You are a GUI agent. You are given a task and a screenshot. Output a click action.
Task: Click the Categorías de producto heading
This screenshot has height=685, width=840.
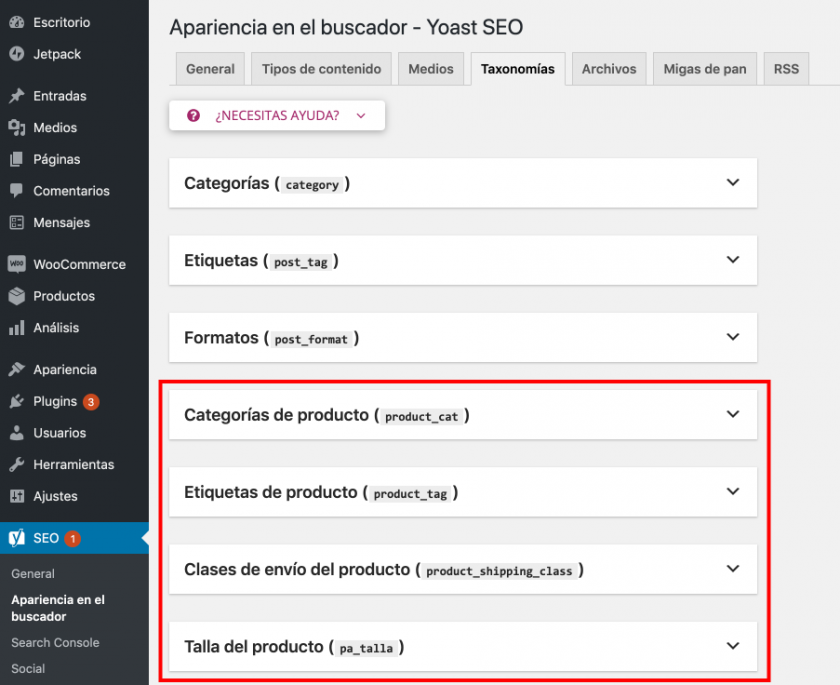click(276, 415)
